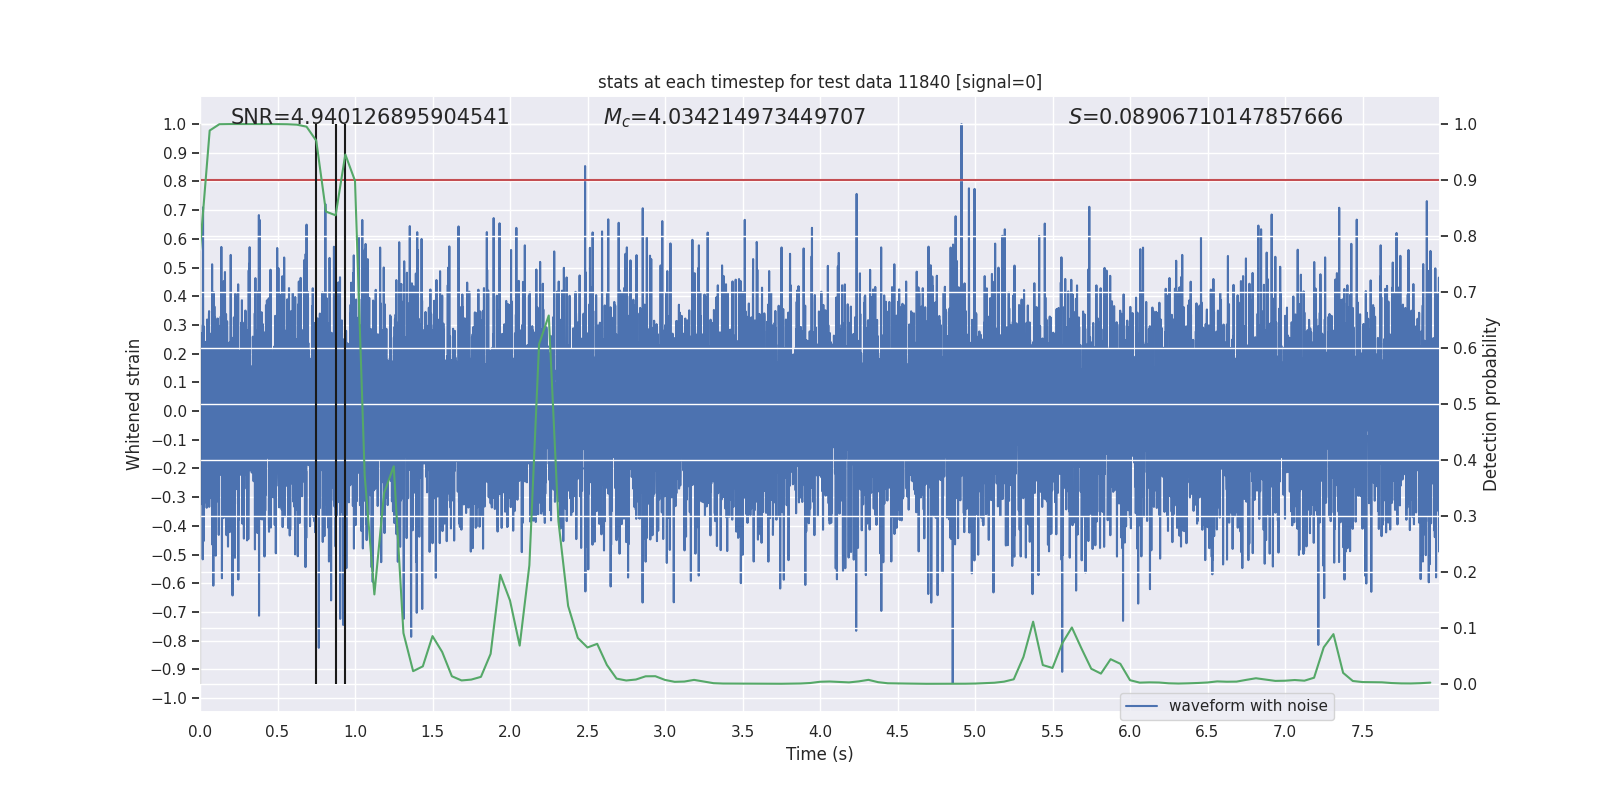Select the 6.0 tick label on the time axis

(1130, 731)
